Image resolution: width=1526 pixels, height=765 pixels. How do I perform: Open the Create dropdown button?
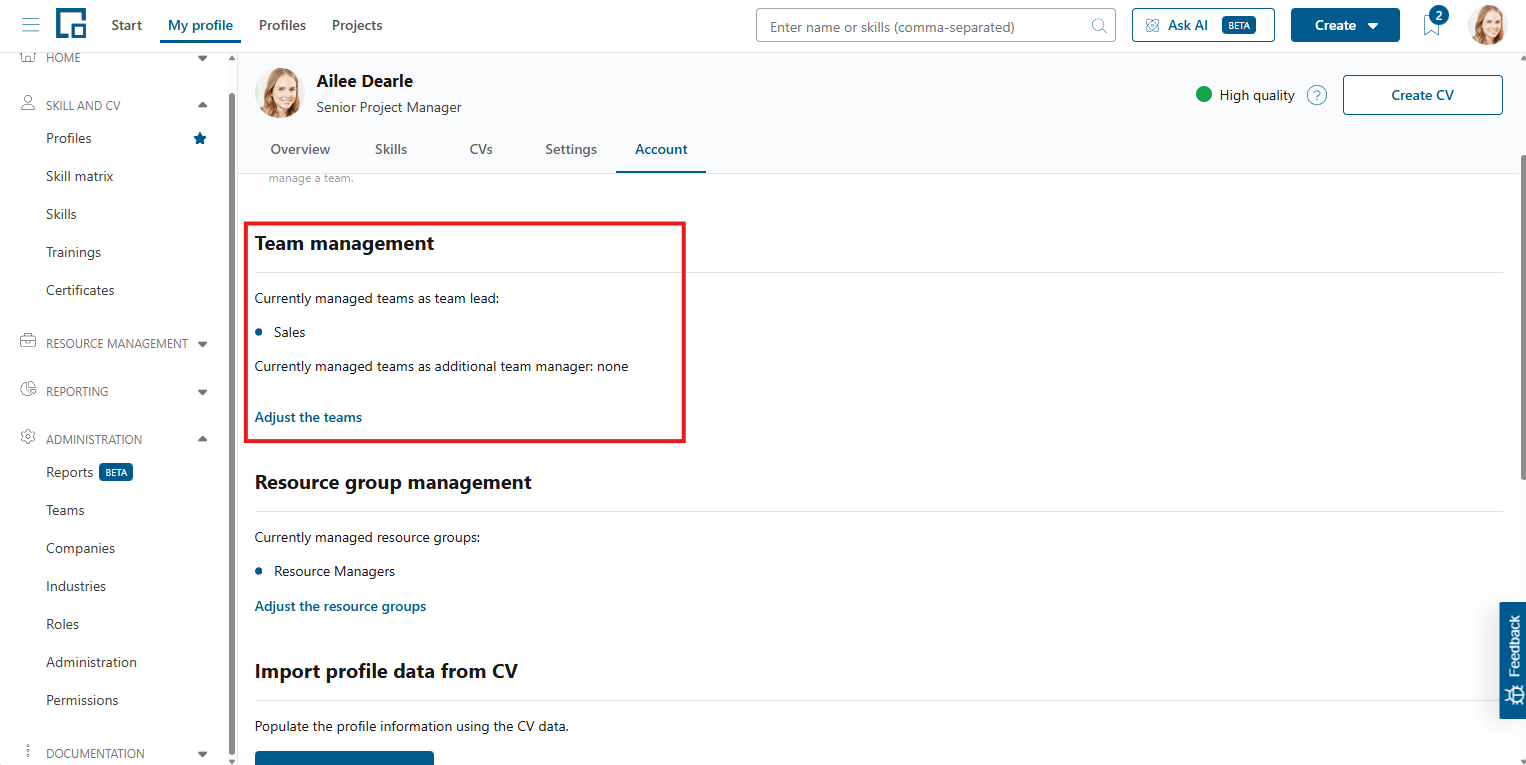click(1345, 25)
